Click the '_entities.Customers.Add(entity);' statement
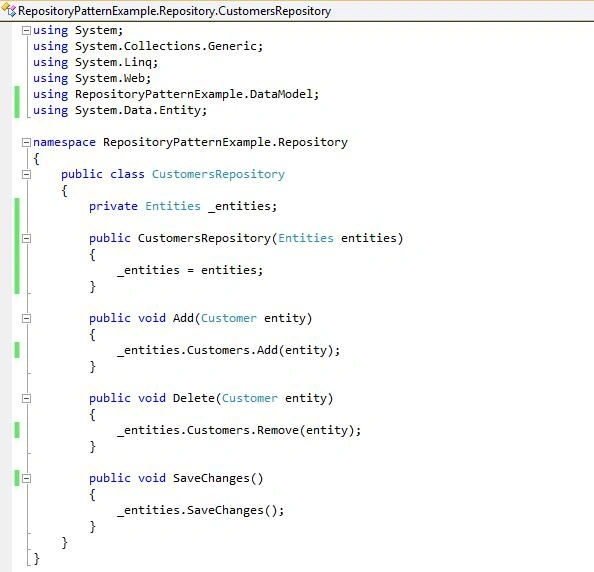 pos(229,350)
